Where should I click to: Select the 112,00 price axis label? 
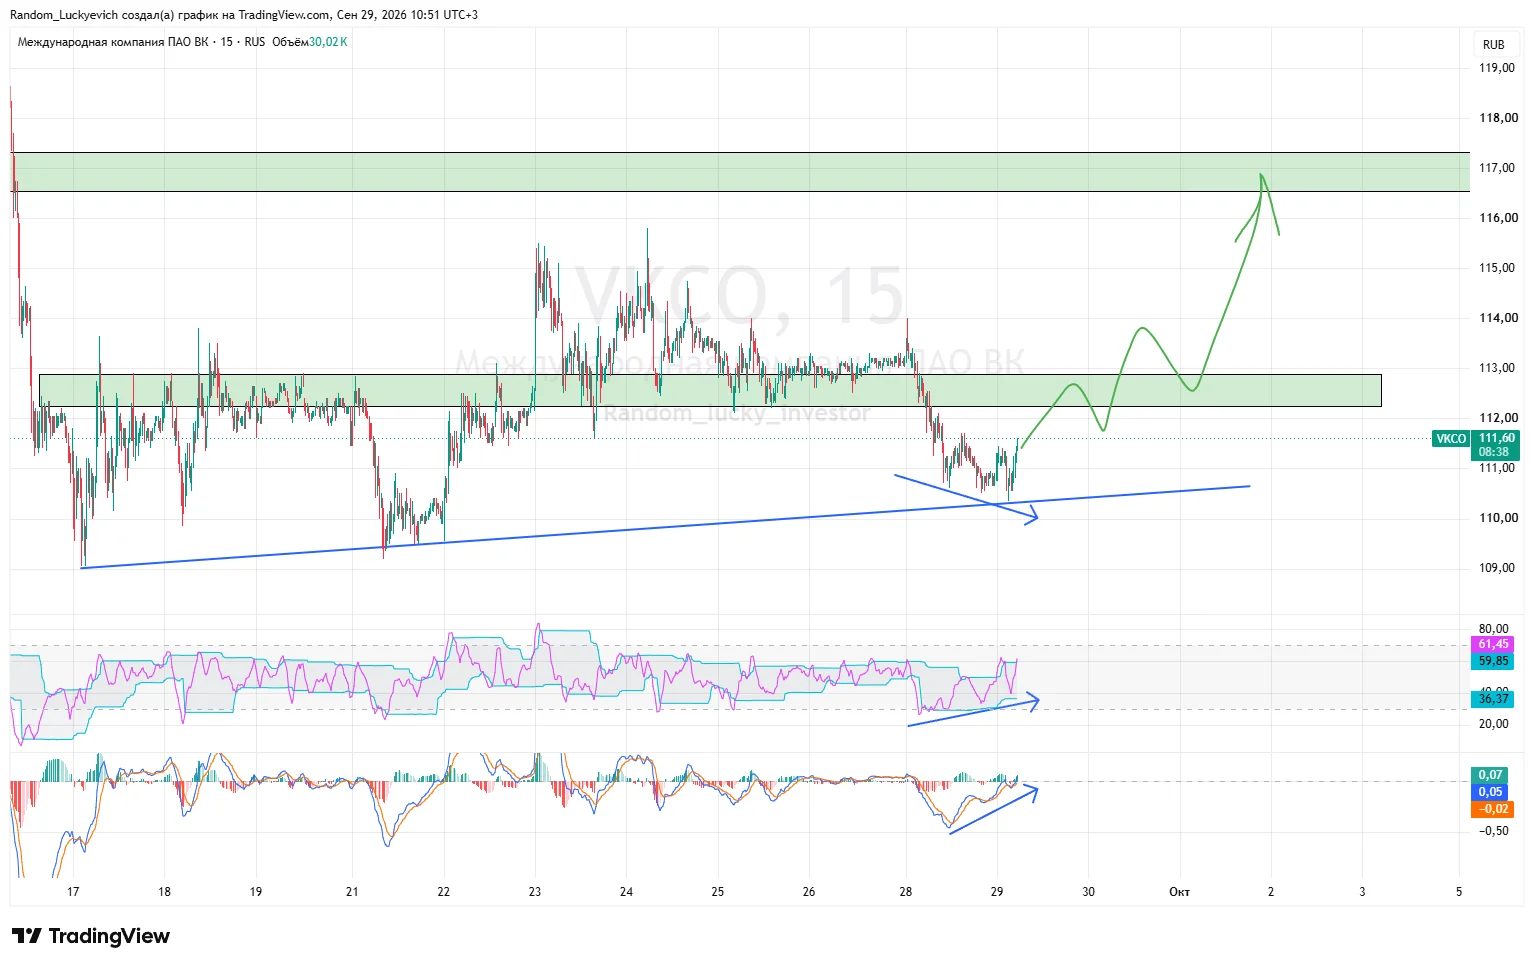pos(1498,418)
